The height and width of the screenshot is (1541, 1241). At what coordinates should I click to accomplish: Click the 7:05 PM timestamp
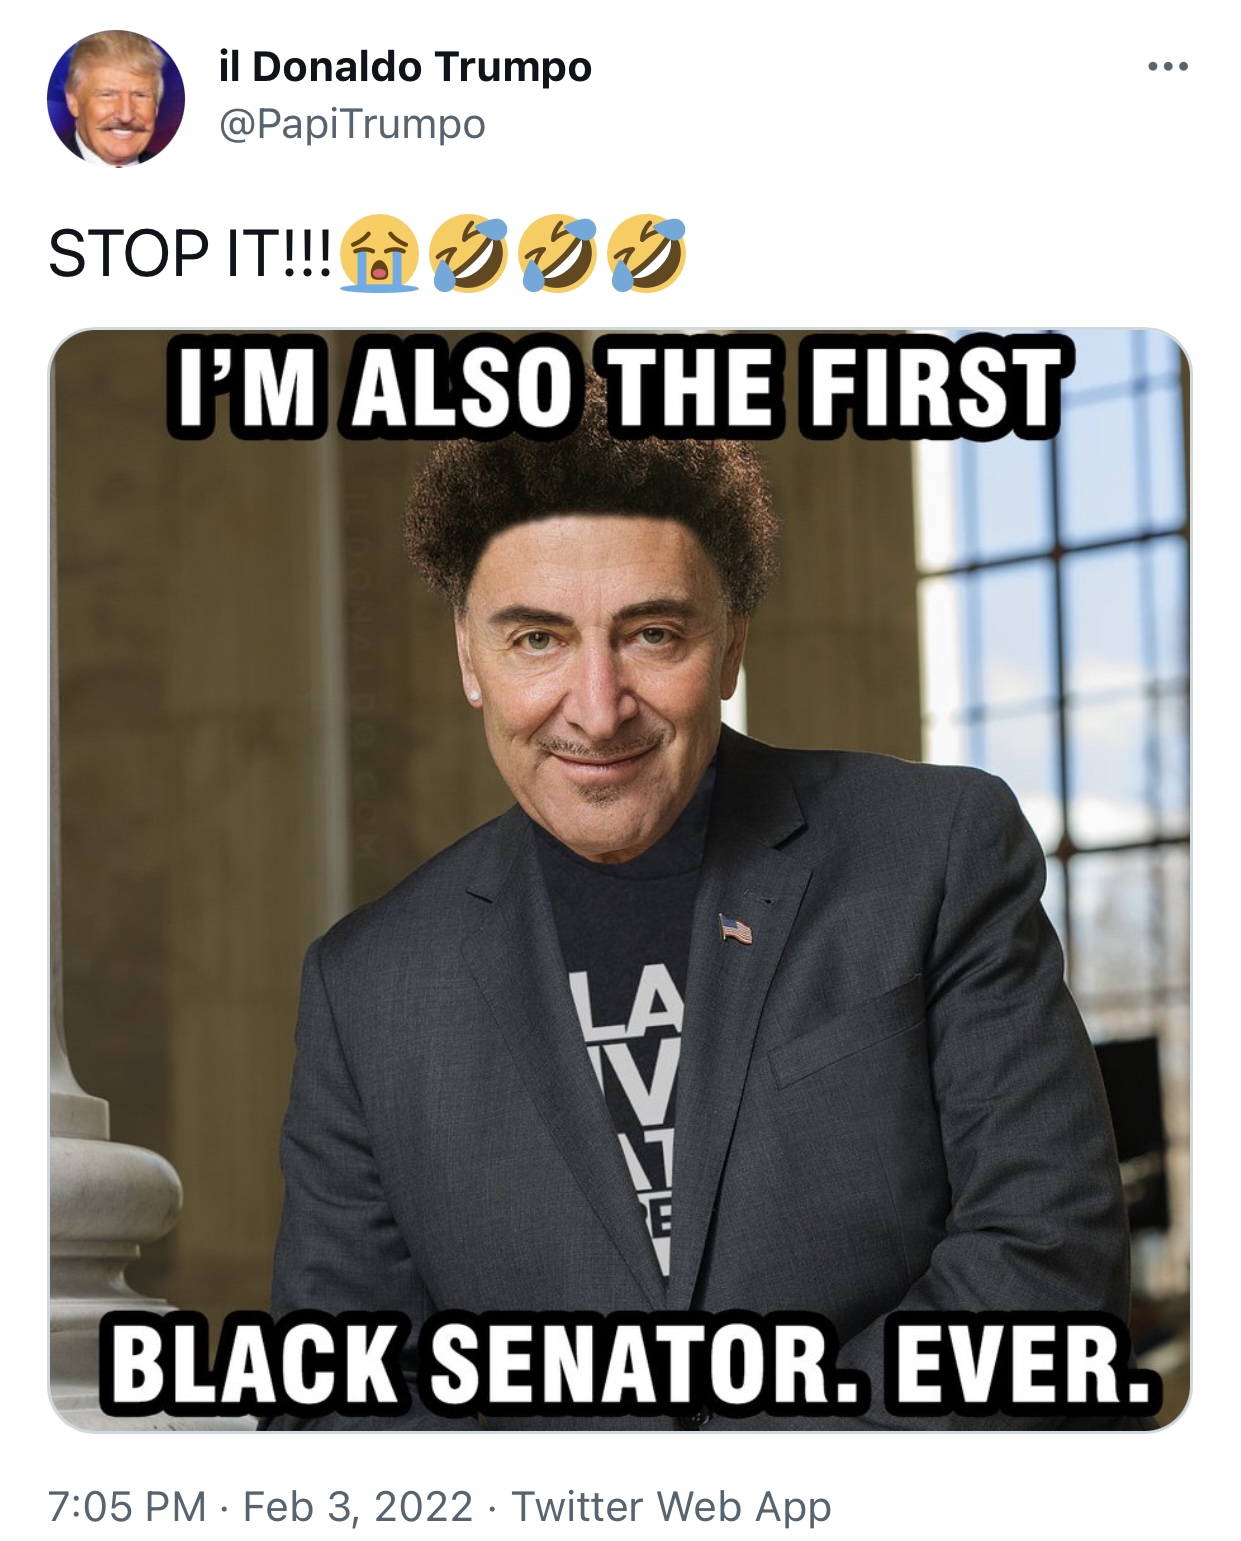pos(127,1505)
